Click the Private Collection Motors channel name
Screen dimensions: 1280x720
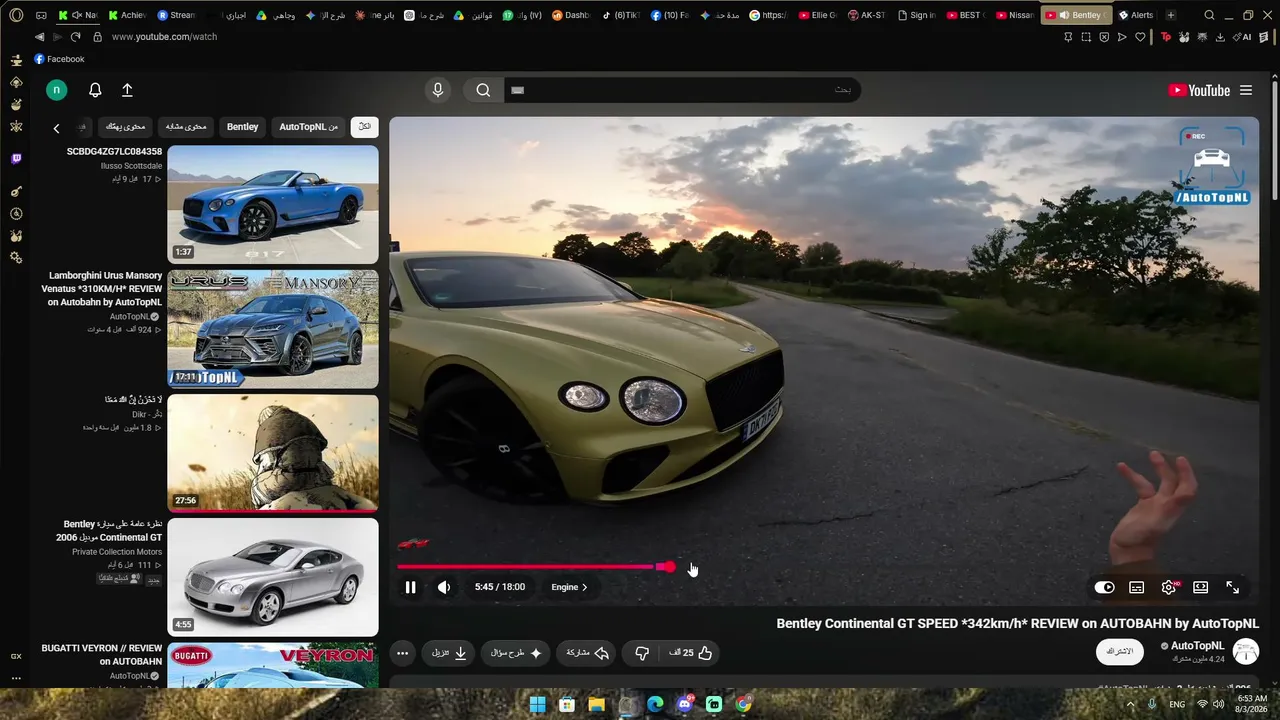117,552
